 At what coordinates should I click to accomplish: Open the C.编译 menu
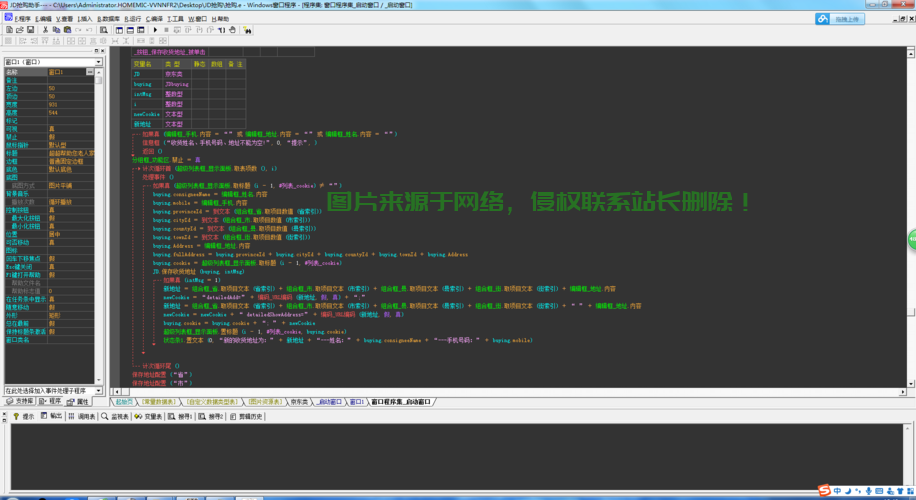[x=154, y=19]
